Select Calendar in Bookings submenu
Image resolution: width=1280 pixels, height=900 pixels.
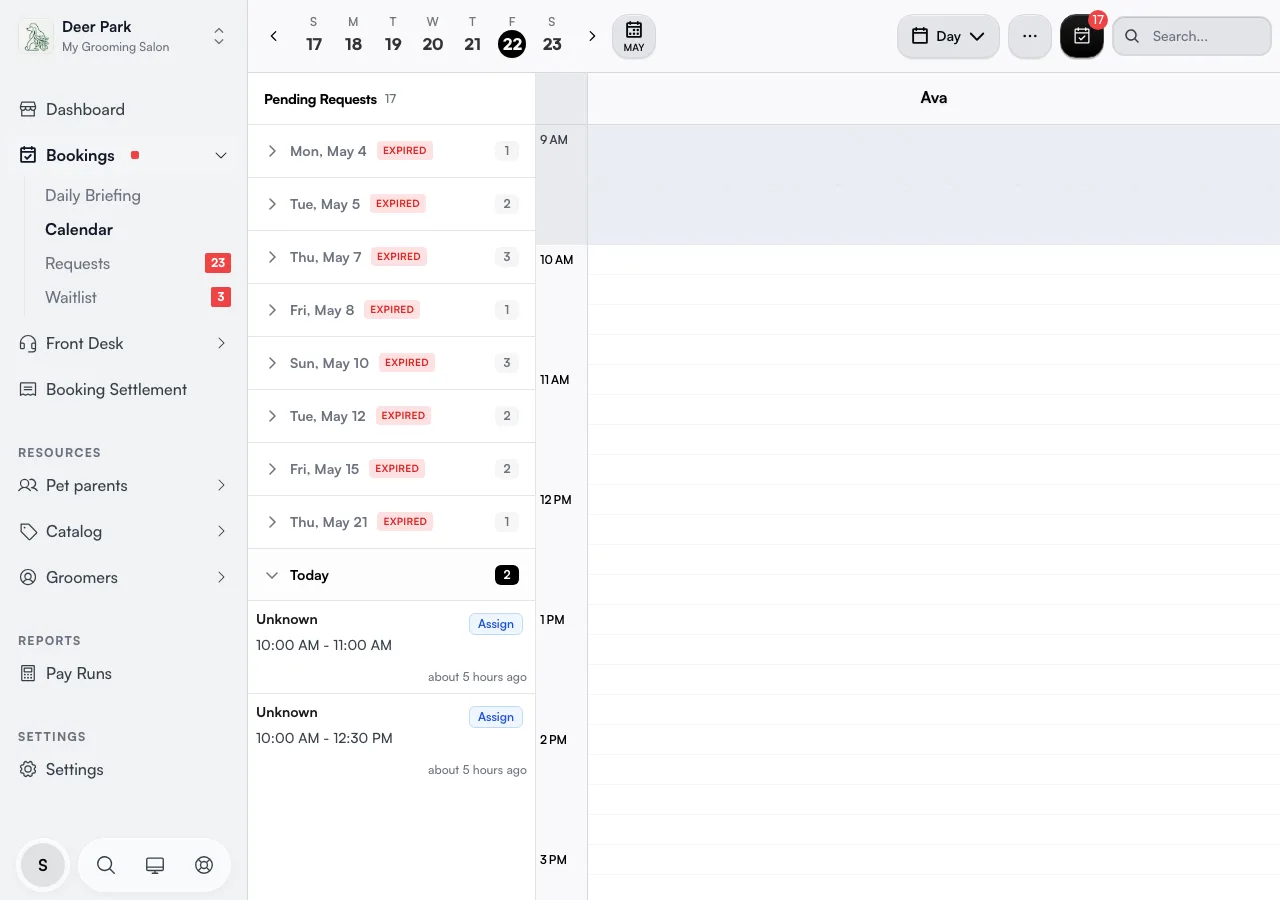click(x=79, y=229)
